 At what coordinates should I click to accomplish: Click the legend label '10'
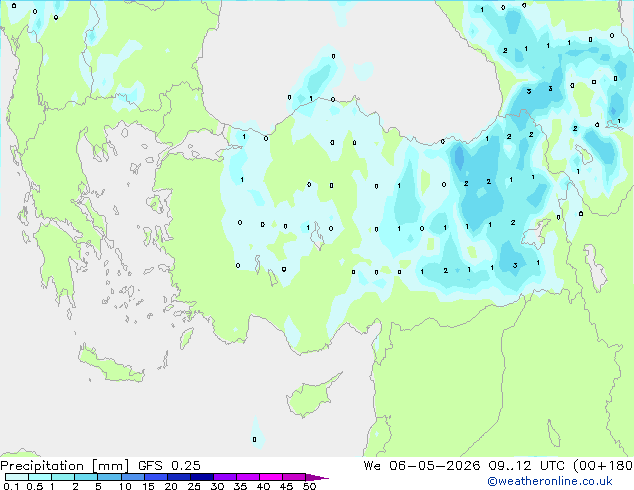(x=125, y=486)
